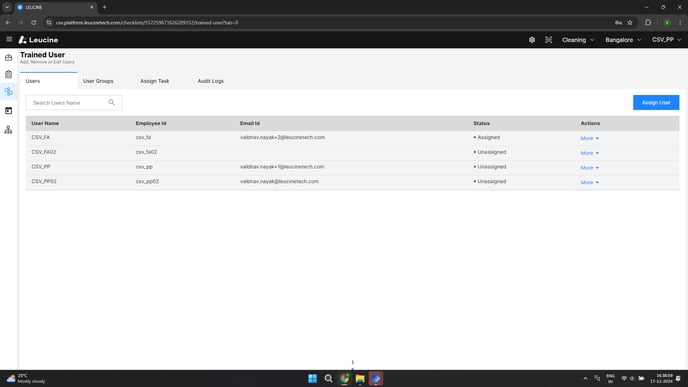Select the highlighted process sidebar icon
The width and height of the screenshot is (688, 387).
point(8,91)
